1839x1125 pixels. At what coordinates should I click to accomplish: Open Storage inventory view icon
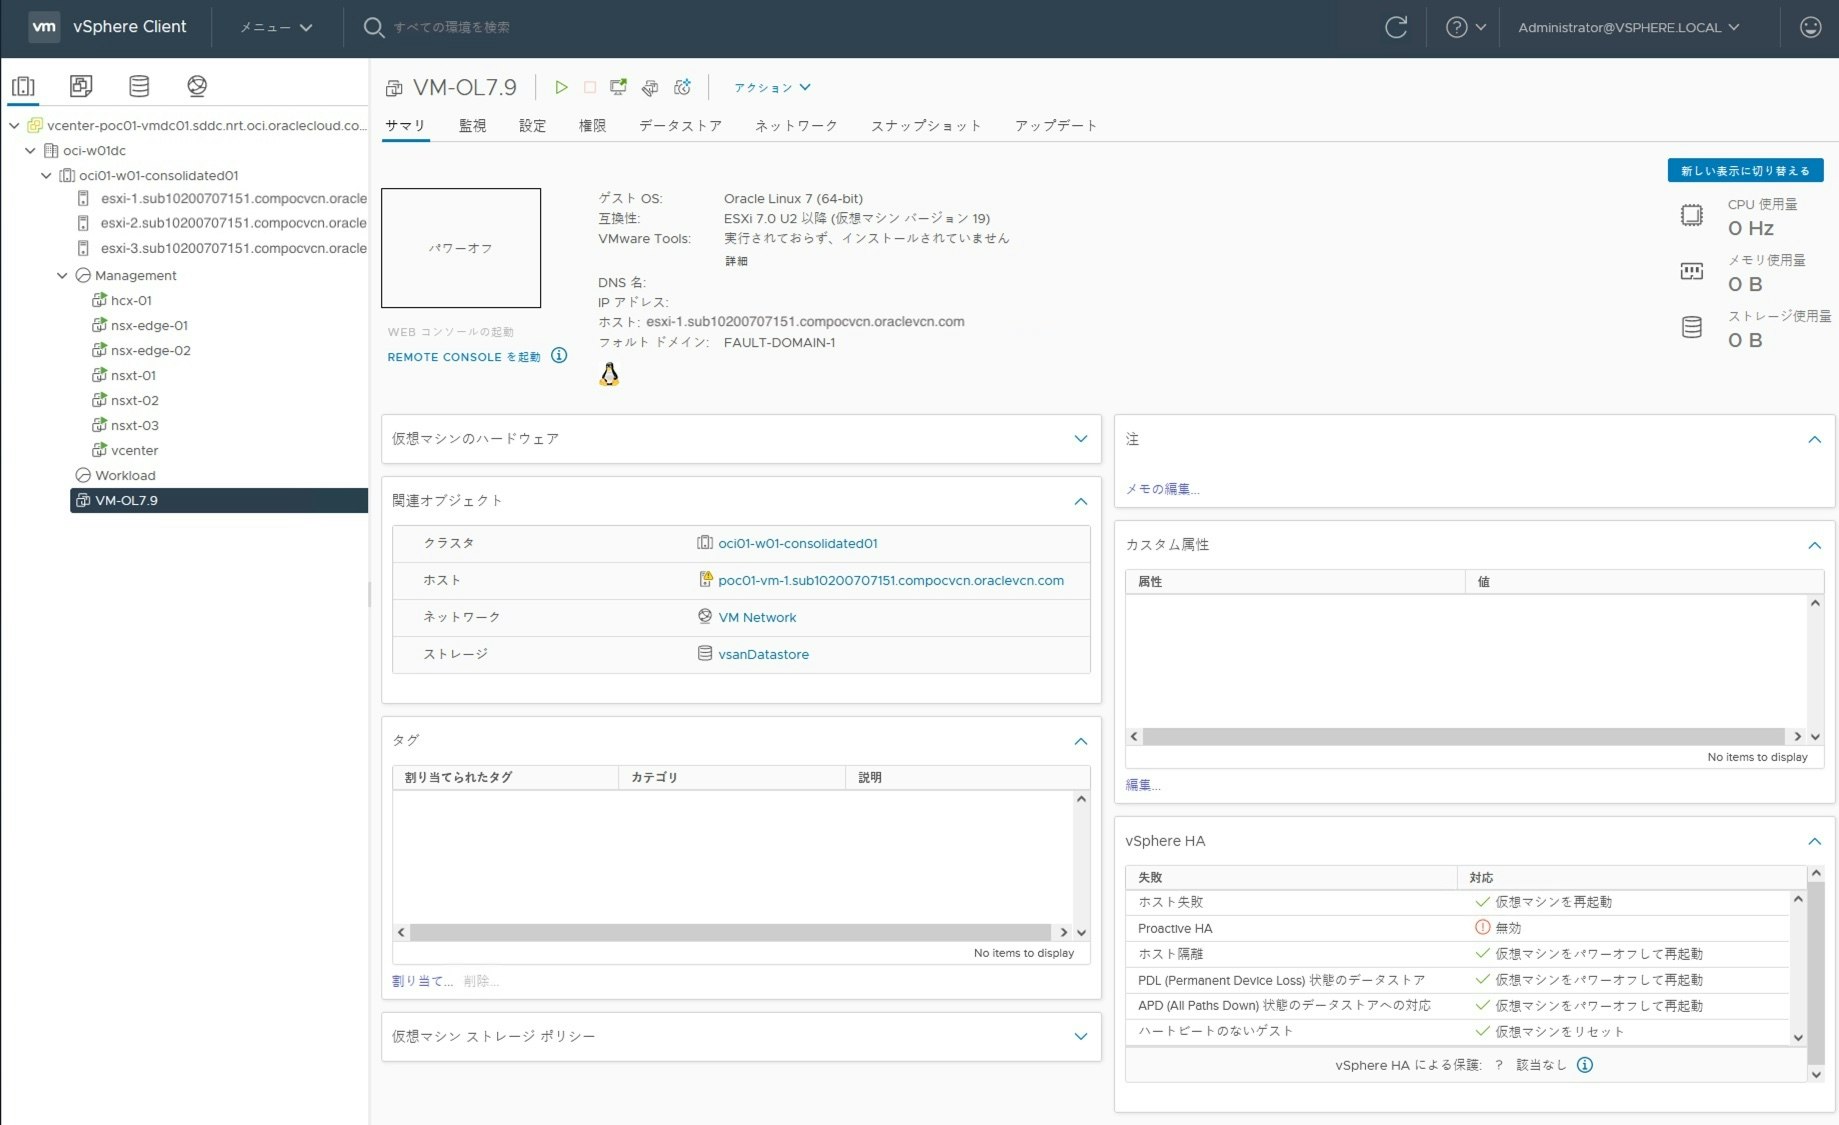tap(139, 86)
